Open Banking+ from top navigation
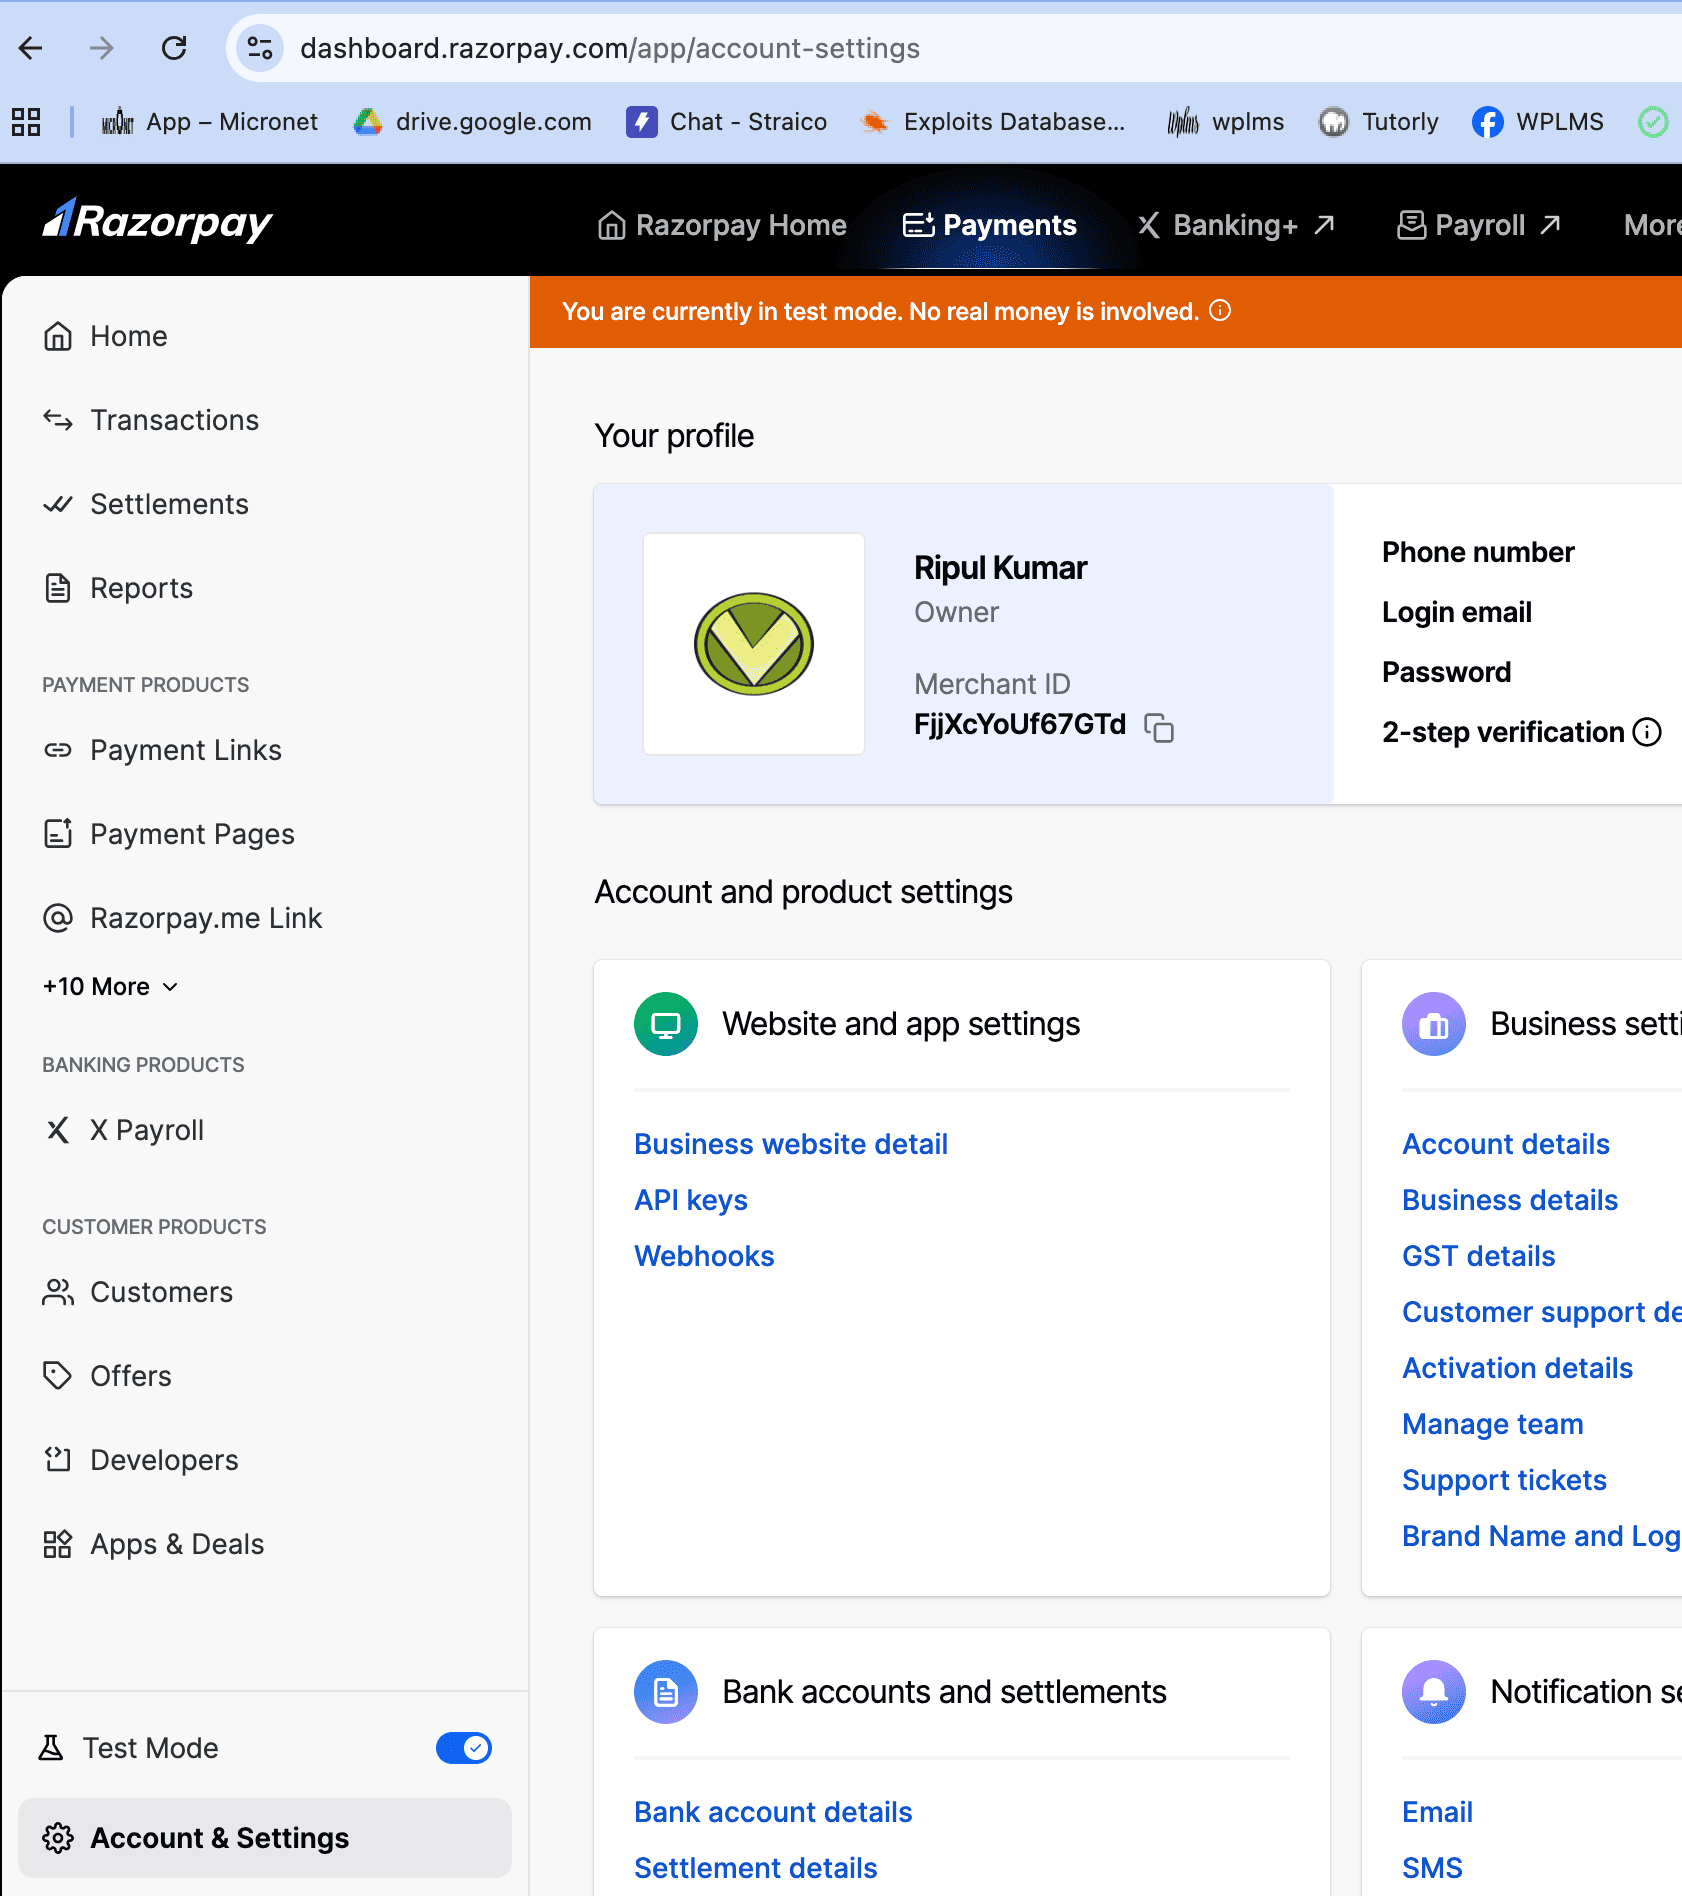Viewport: 1682px width, 1896px height. pyautogui.click(x=1236, y=225)
